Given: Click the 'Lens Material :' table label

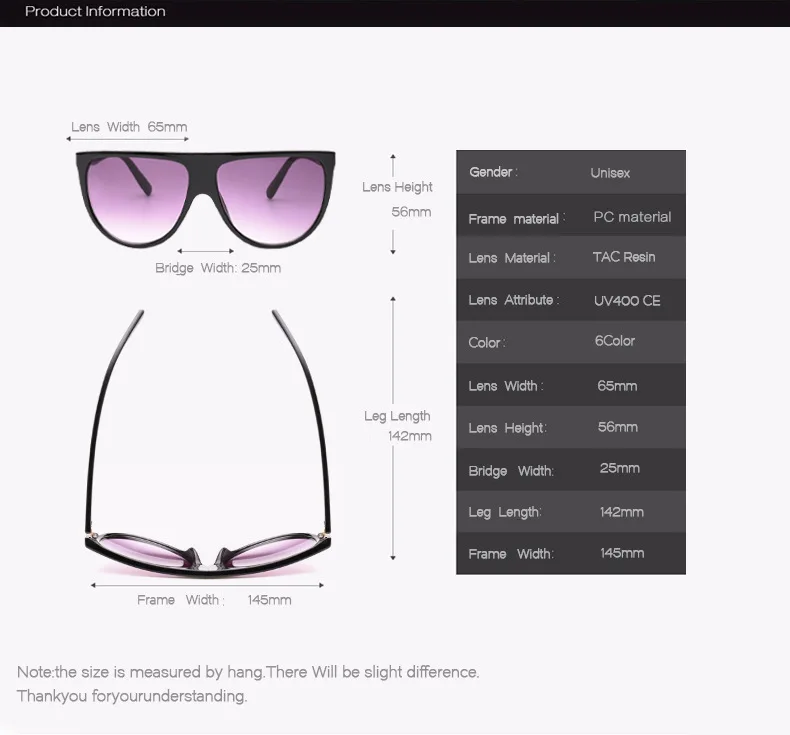Looking at the screenshot, I should pos(512,258).
